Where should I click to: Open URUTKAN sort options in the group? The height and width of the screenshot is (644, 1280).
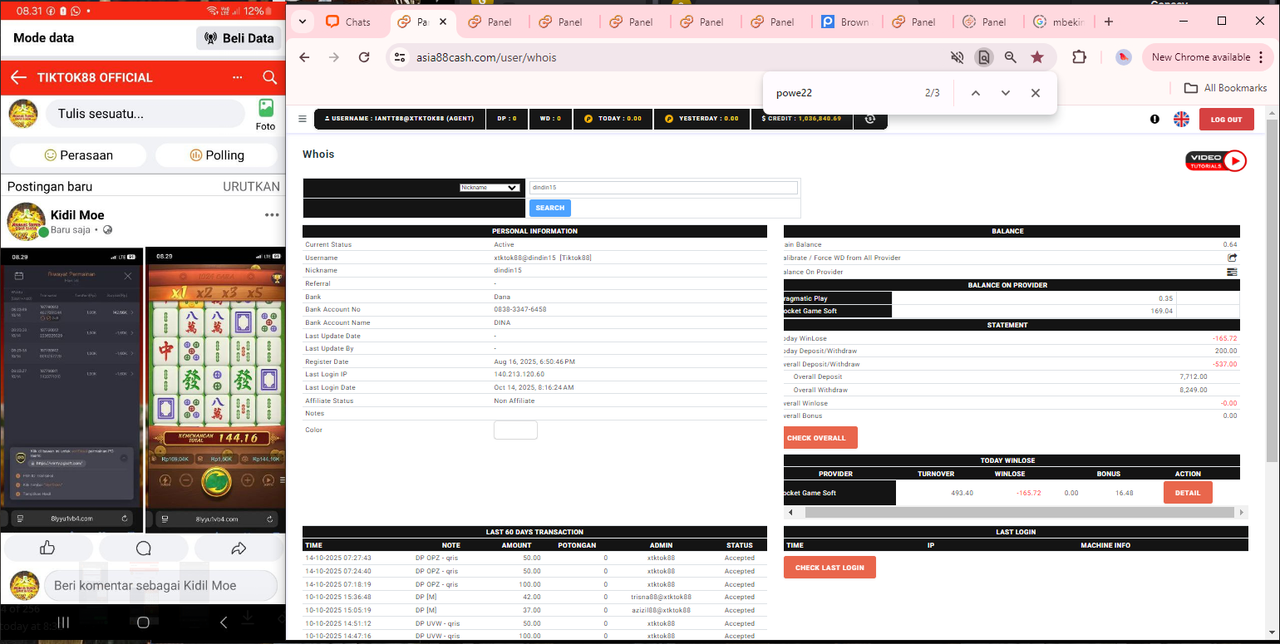(x=251, y=187)
